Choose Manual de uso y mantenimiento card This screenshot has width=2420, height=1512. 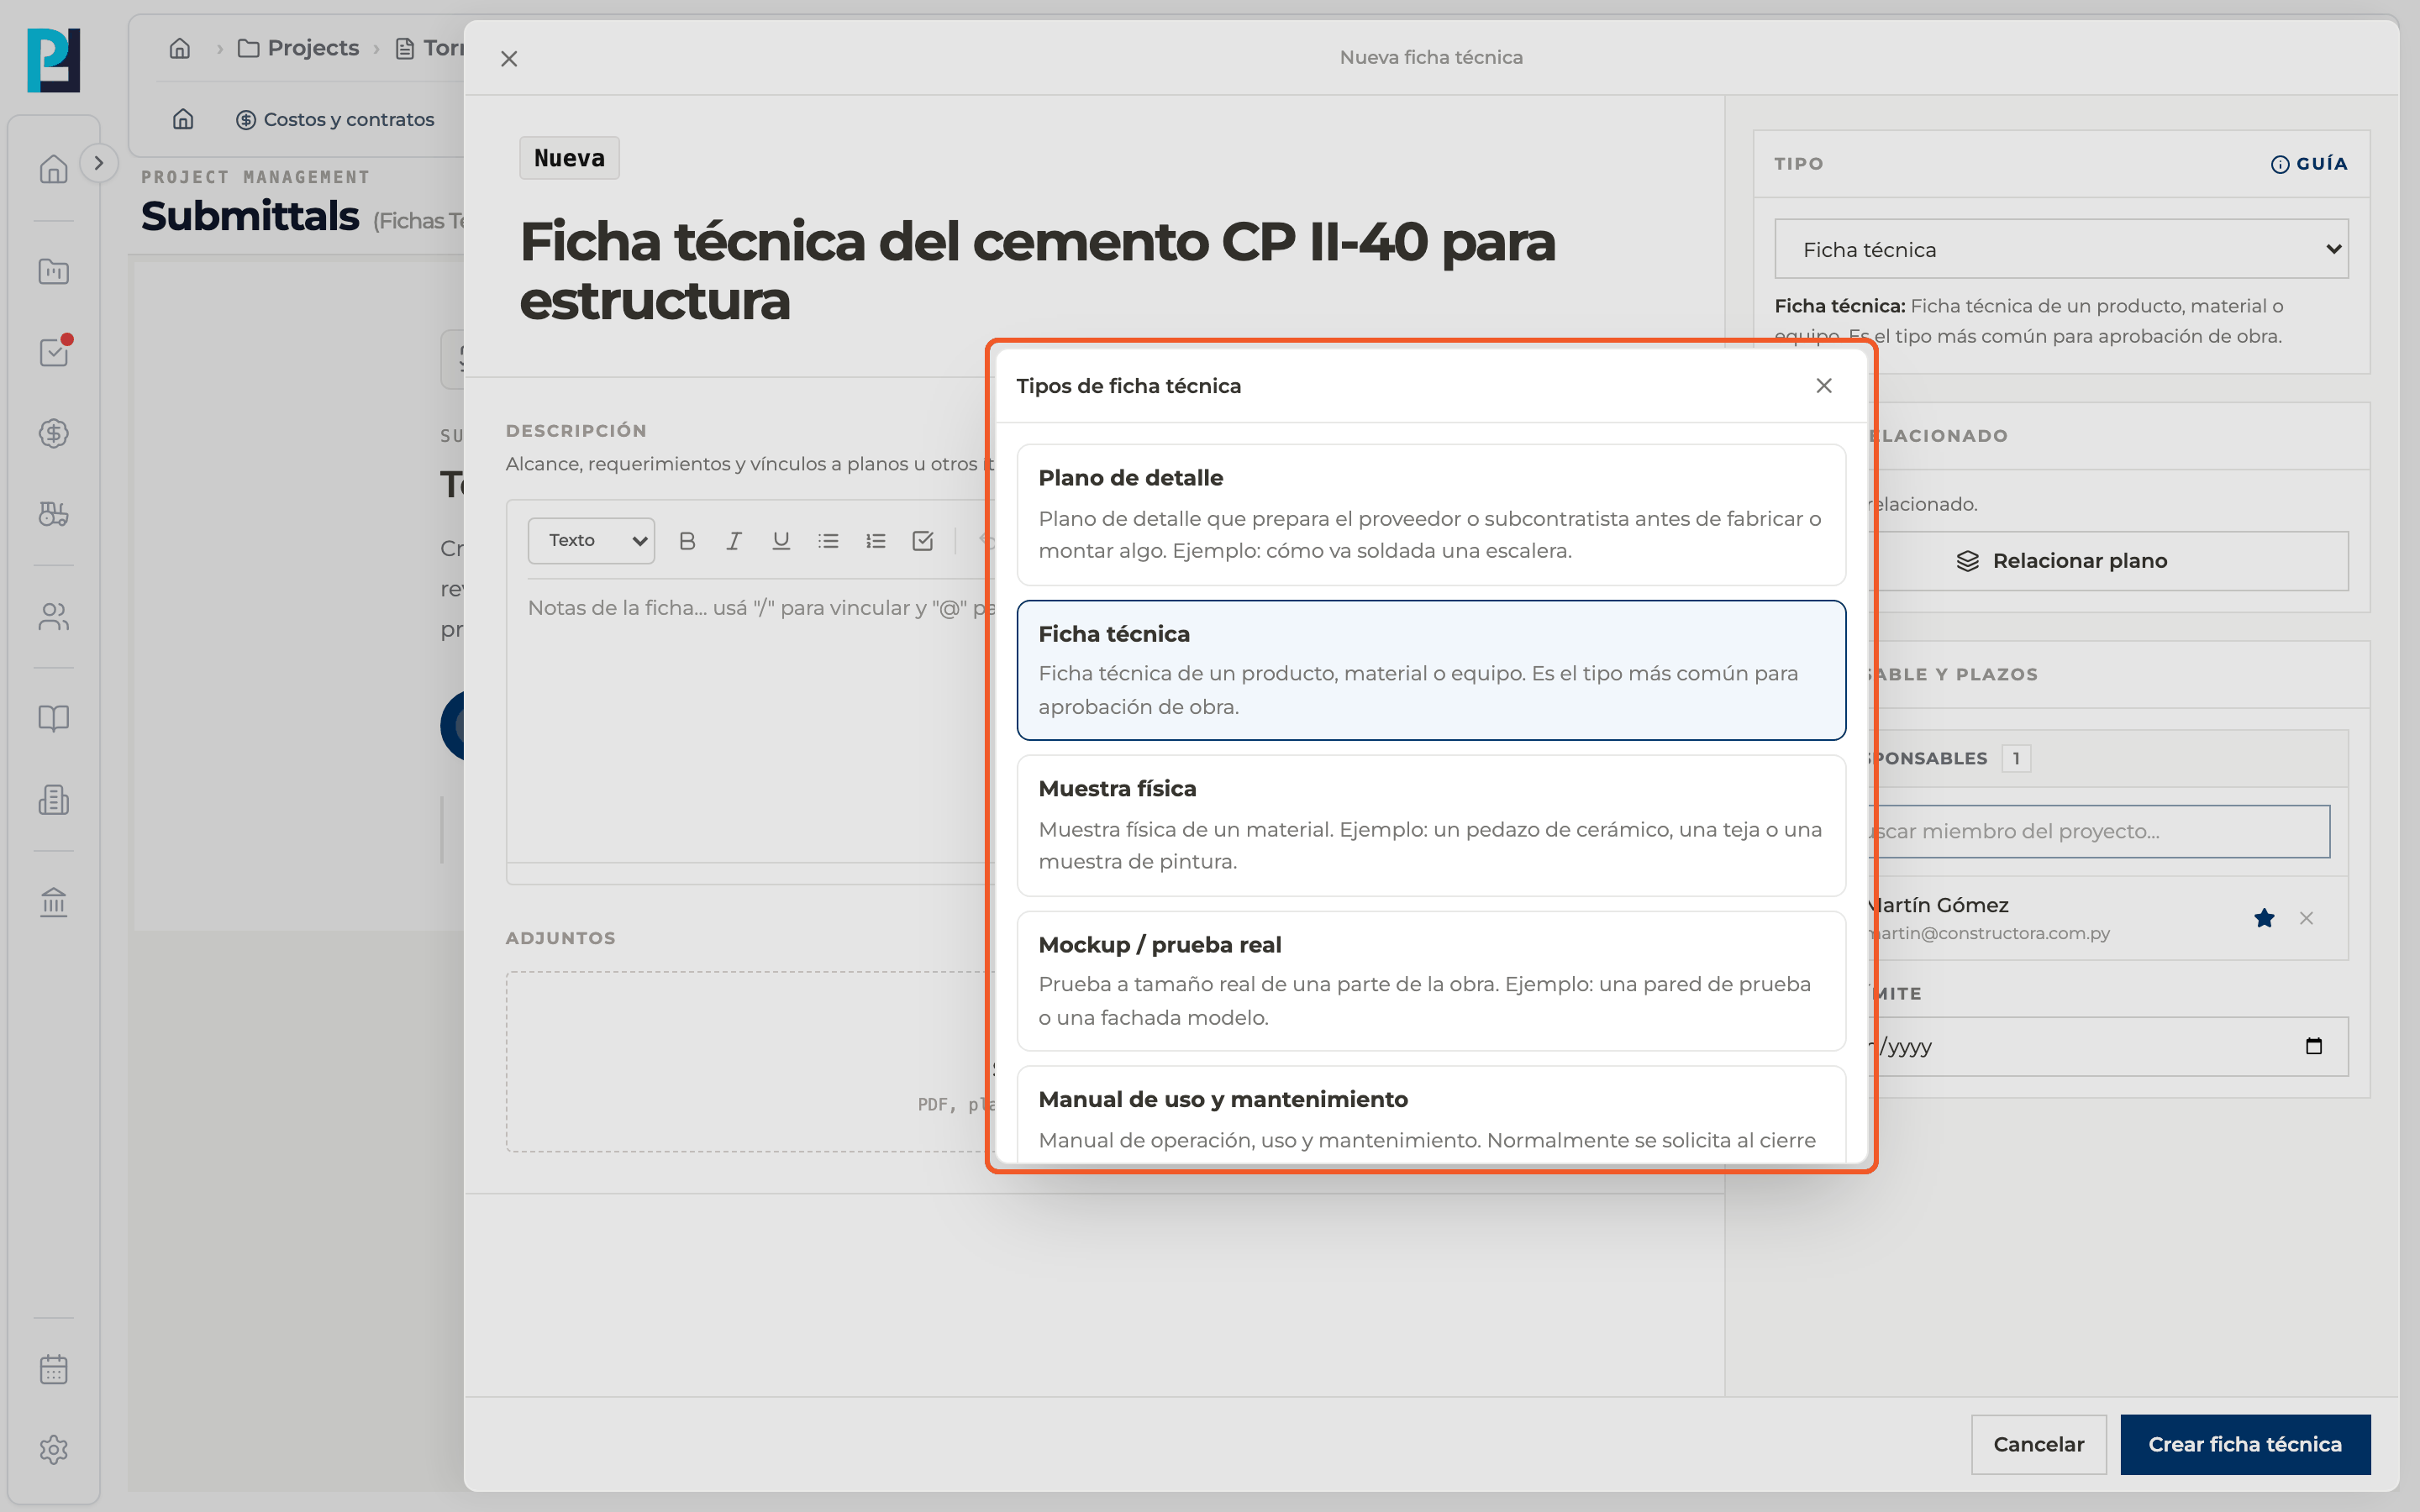click(1431, 1114)
